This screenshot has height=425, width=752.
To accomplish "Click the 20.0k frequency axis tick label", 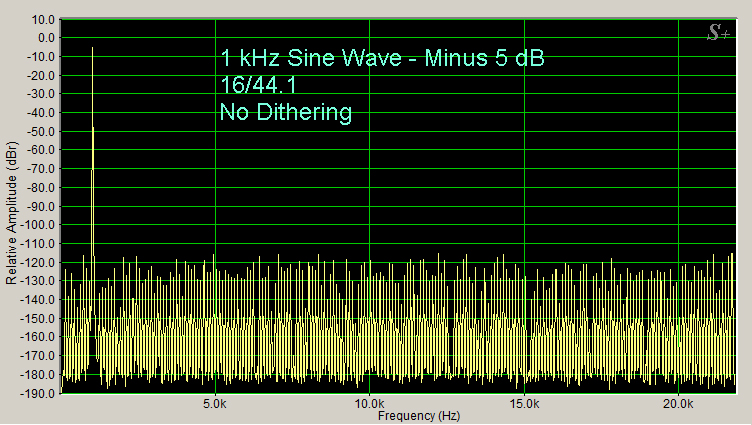I will 678,402.
